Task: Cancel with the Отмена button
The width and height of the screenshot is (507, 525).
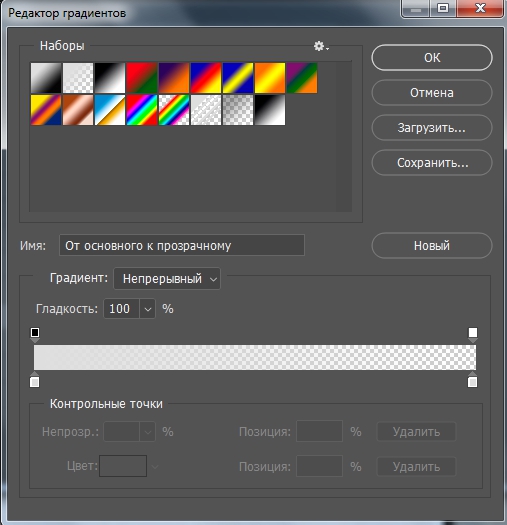Action: point(432,93)
